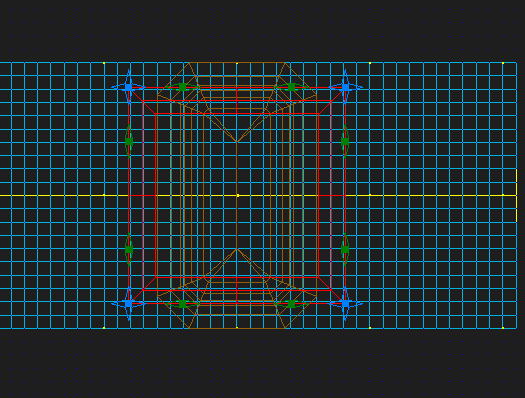Select the bottom-left blue corner handle
The image size is (525, 398).
[x=129, y=304]
